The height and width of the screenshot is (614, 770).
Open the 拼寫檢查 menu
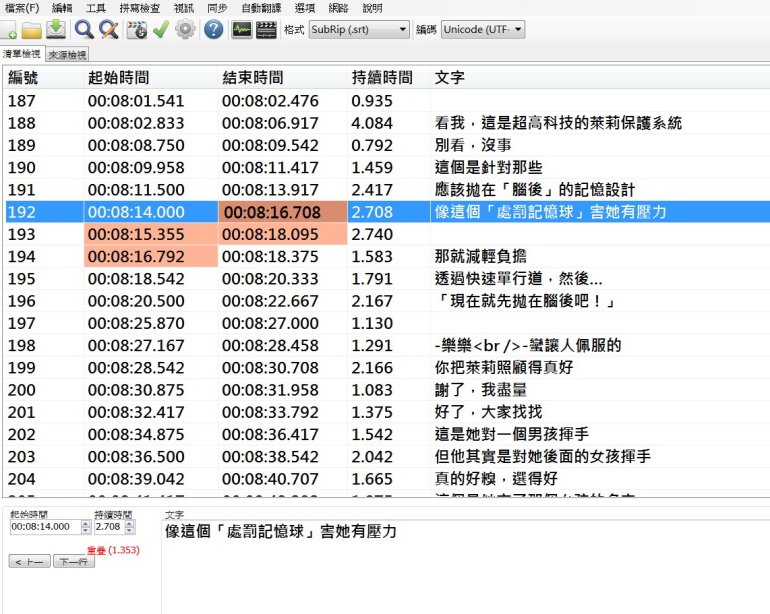tap(139, 8)
